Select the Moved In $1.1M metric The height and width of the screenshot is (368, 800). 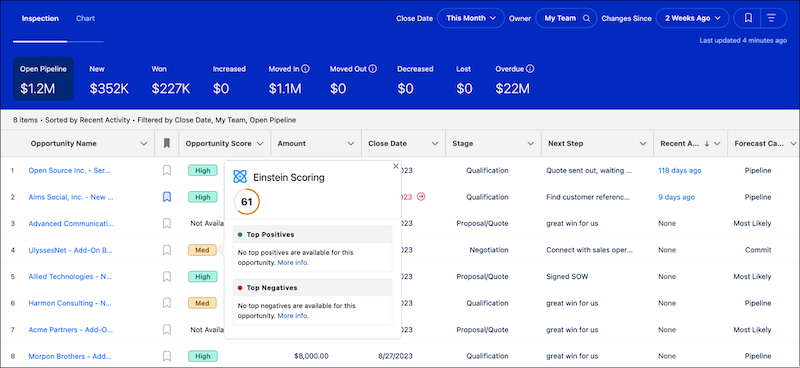coord(289,80)
